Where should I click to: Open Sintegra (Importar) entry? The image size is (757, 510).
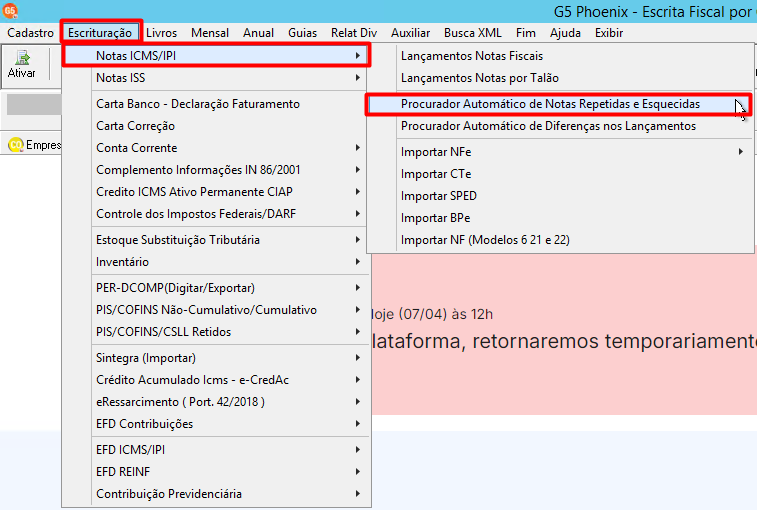point(216,358)
